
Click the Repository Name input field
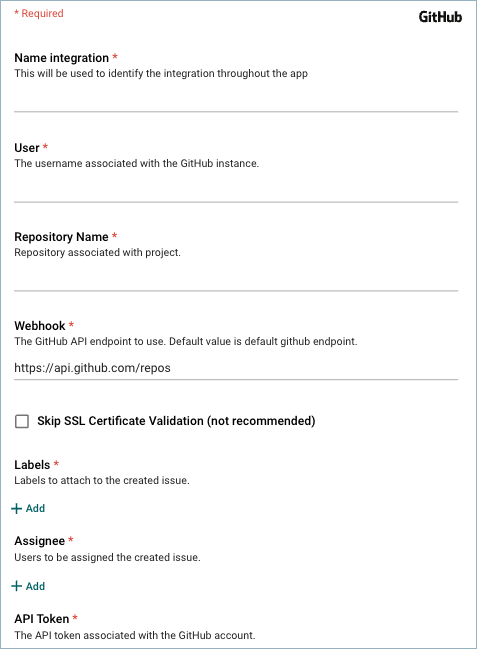coord(236,279)
